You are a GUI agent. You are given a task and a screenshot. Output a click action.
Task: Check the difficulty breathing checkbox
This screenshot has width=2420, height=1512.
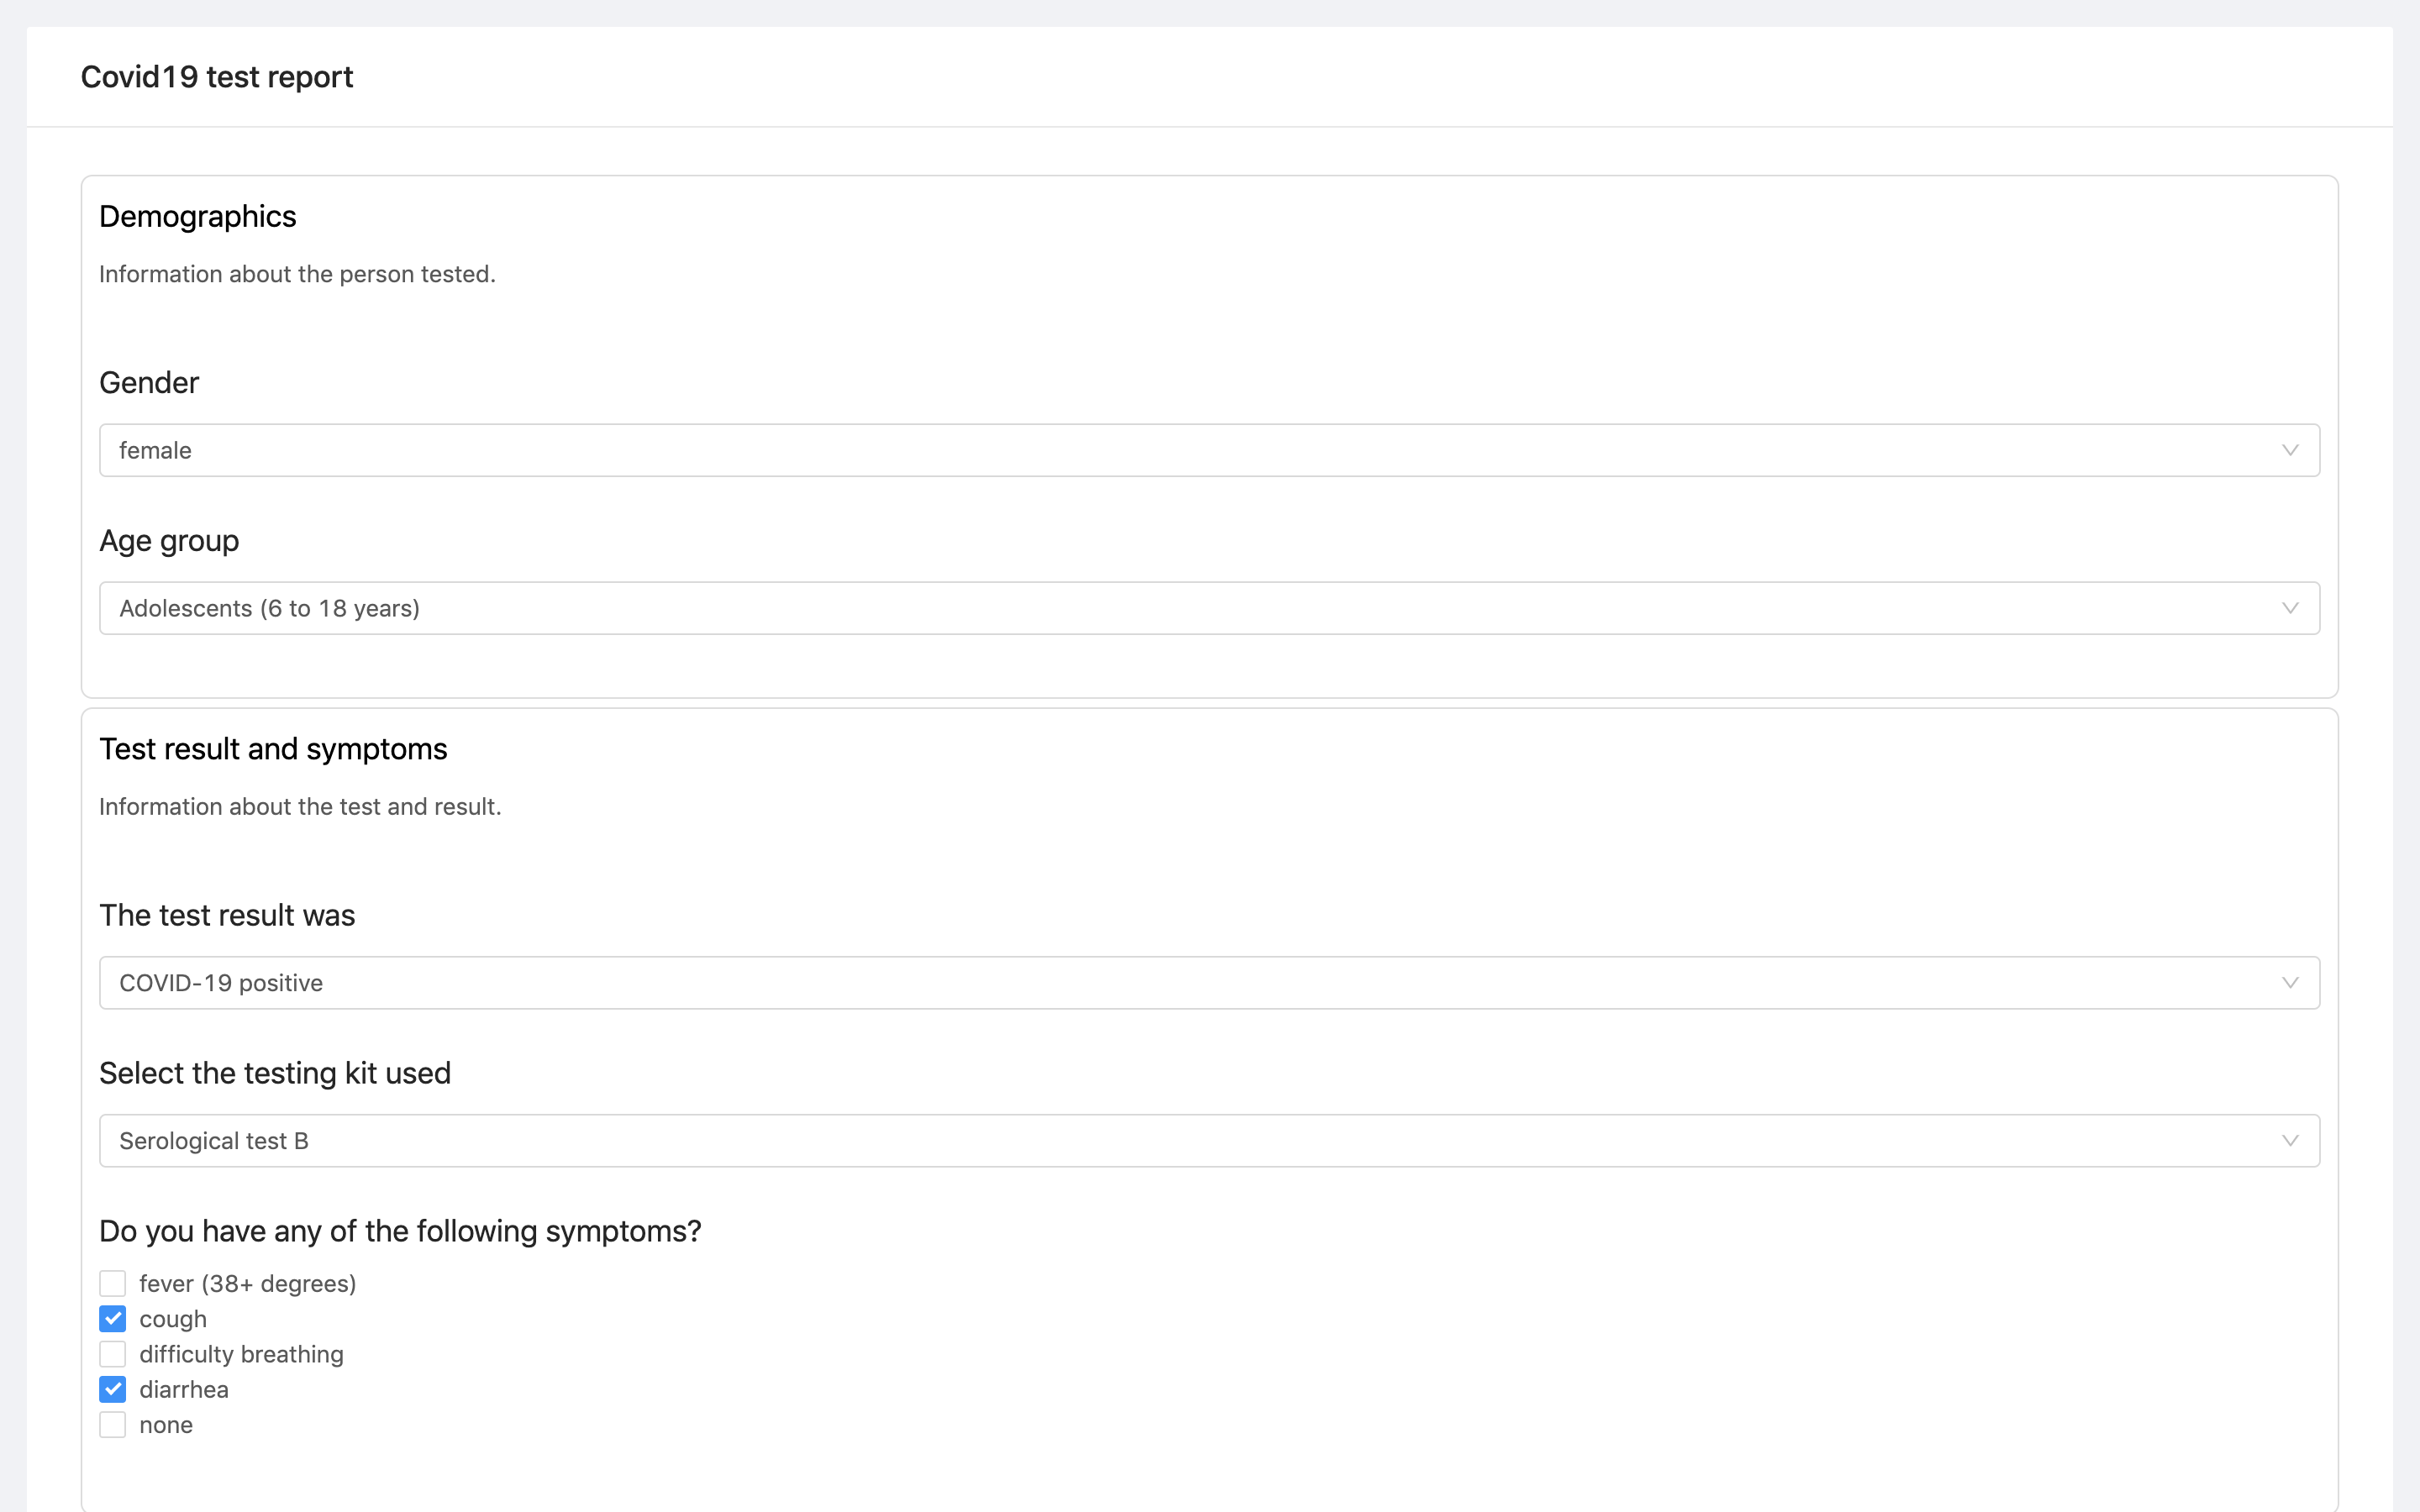(113, 1354)
